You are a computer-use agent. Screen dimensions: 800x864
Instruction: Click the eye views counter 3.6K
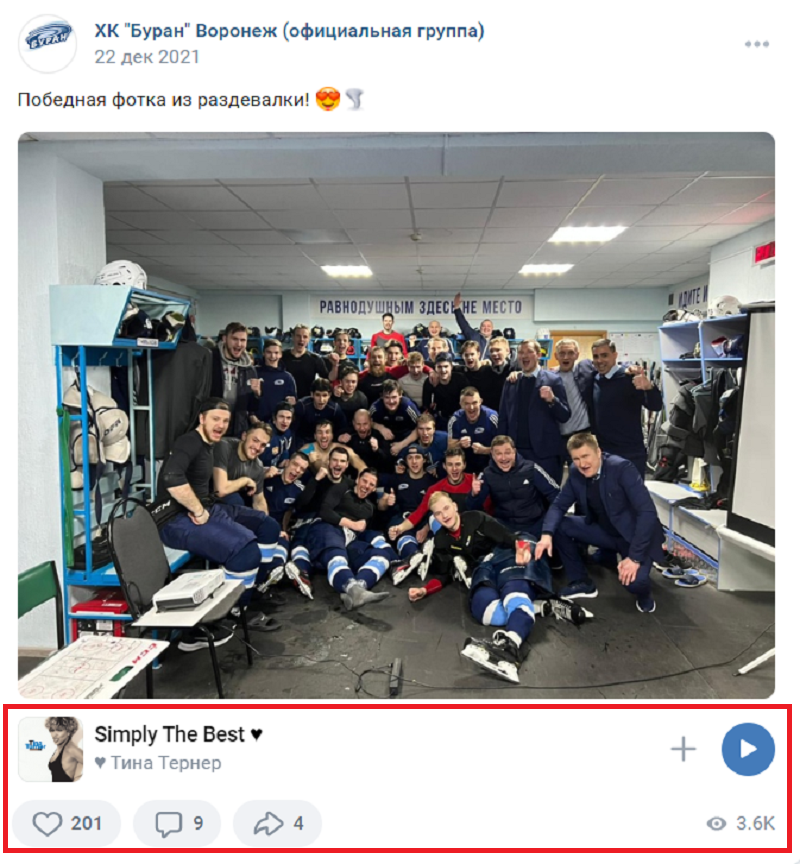(740, 824)
